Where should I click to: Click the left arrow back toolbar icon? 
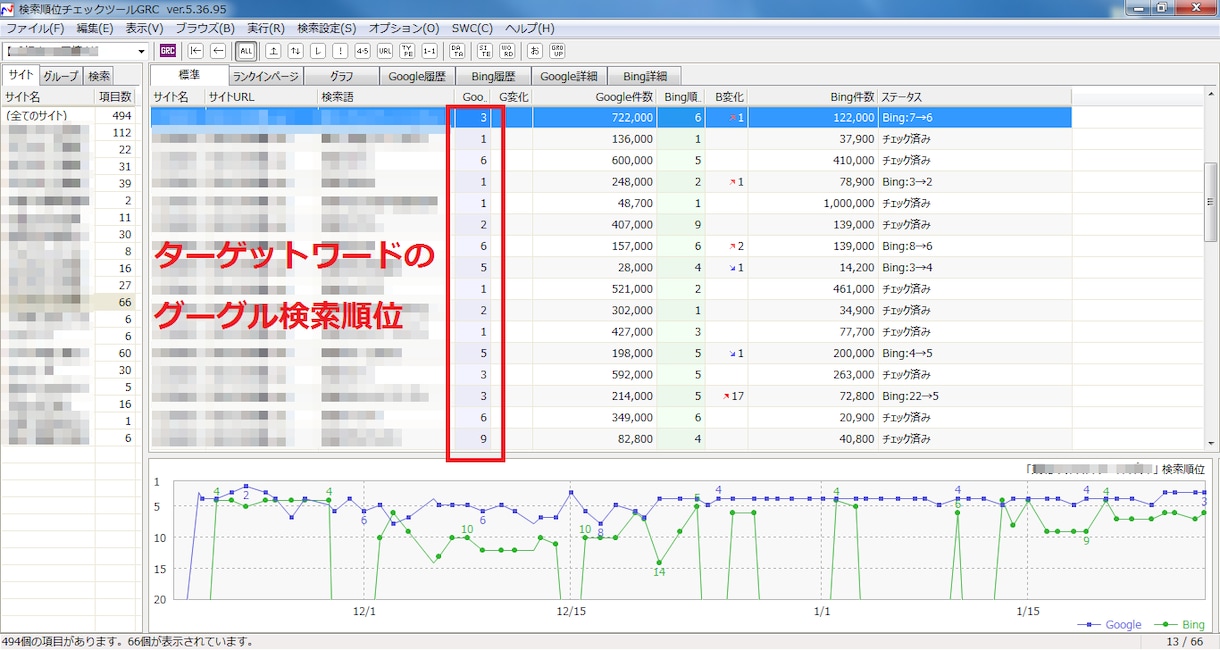[216, 50]
